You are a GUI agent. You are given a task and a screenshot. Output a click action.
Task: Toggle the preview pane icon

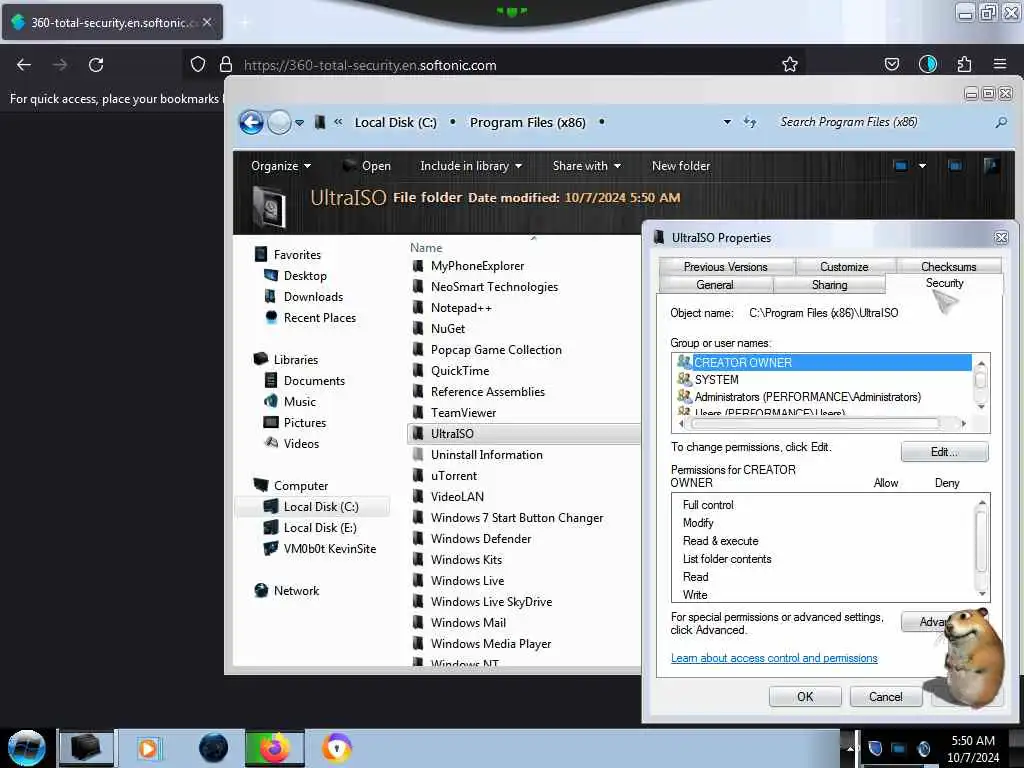click(x=955, y=166)
